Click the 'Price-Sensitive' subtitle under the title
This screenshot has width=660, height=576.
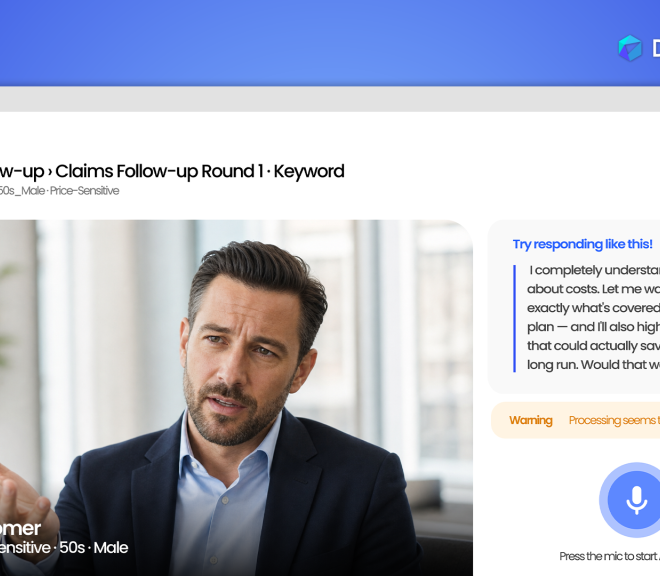click(x=85, y=191)
